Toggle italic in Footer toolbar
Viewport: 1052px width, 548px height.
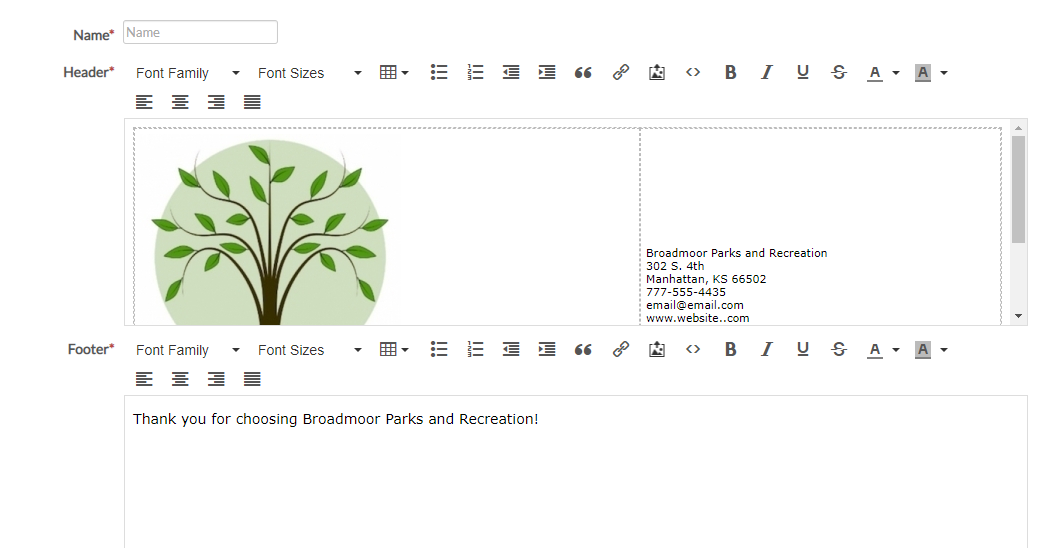pos(766,349)
